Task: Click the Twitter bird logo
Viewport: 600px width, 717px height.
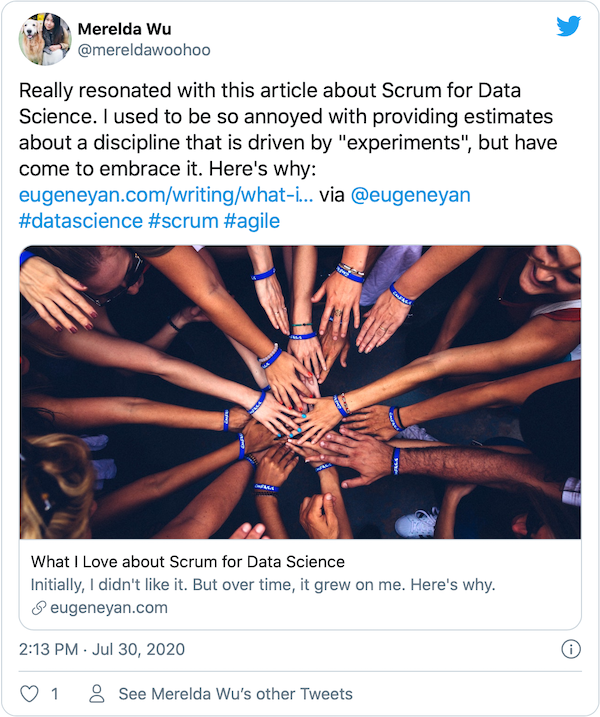Action: click(x=569, y=27)
